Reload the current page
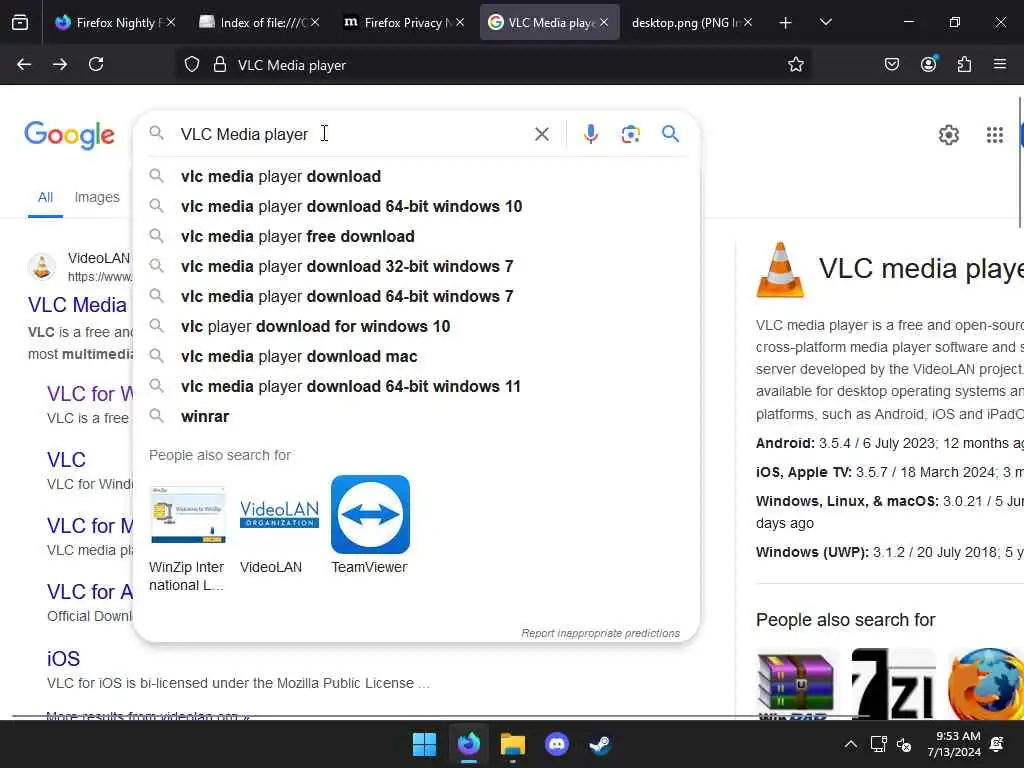Image resolution: width=1024 pixels, height=768 pixels. 96,65
